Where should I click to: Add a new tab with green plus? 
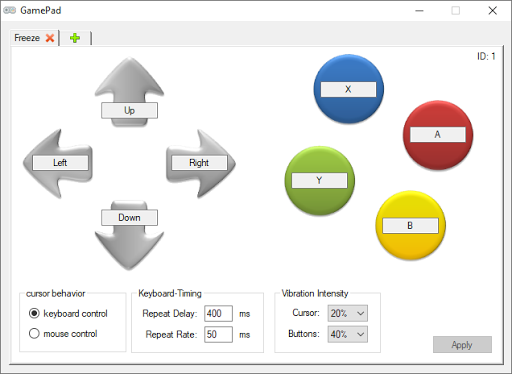click(75, 38)
